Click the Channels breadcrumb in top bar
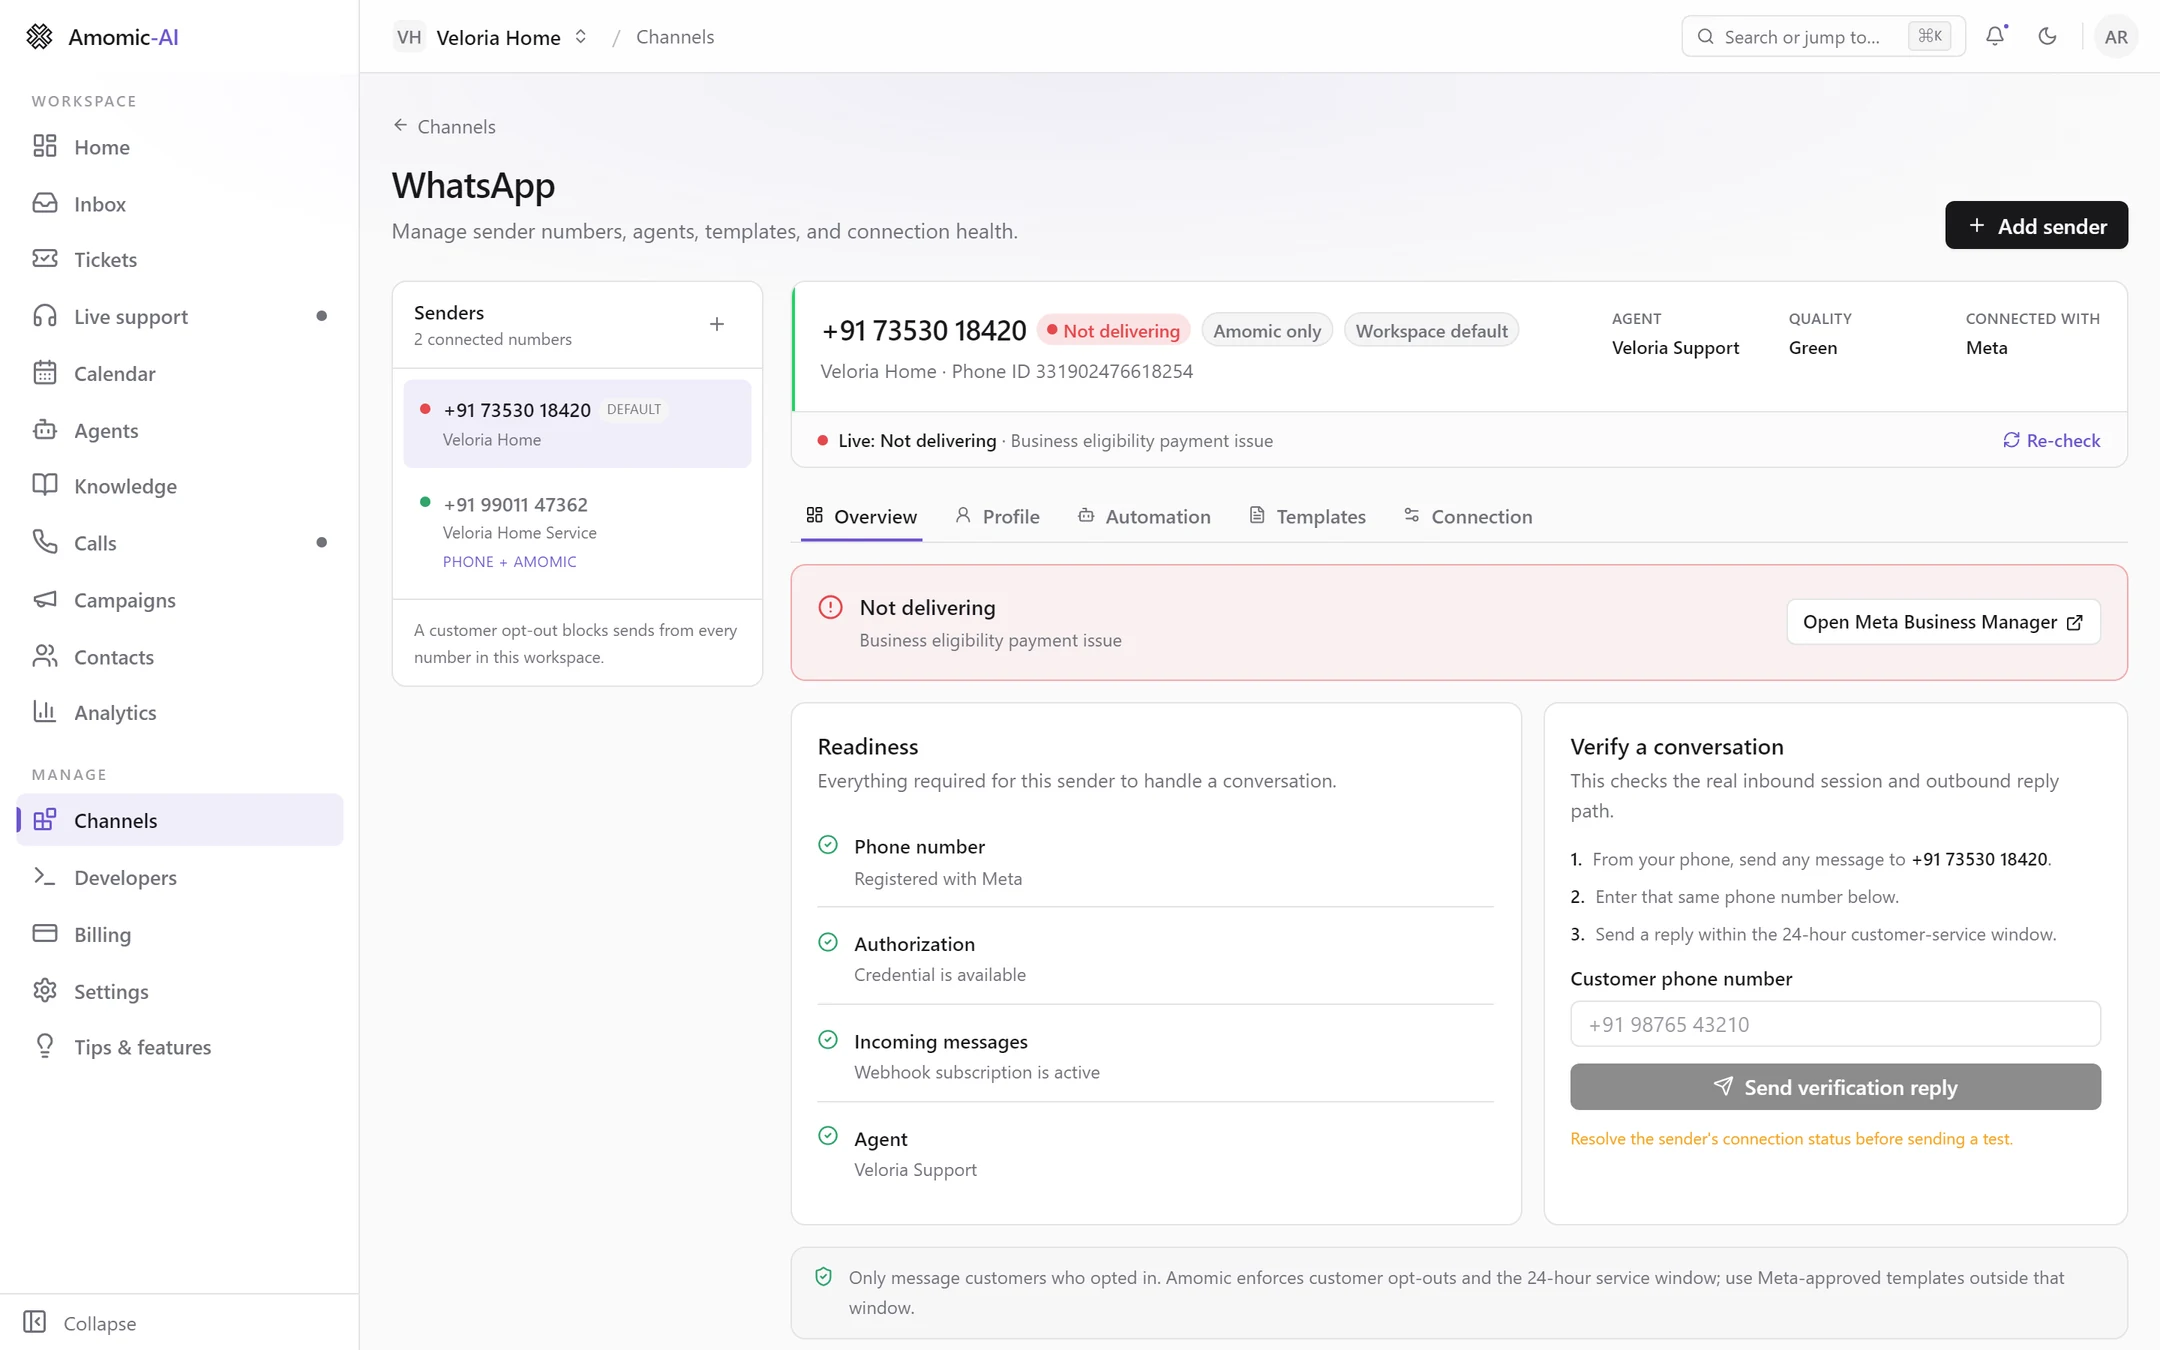Viewport: 2160px width, 1350px height. point(675,37)
